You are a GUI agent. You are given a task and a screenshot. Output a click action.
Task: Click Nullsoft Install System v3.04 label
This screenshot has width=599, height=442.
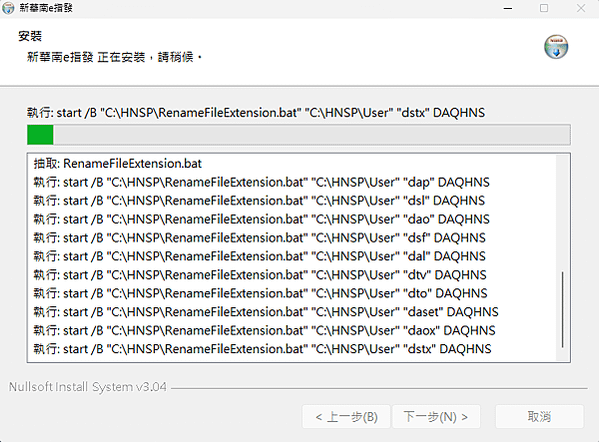tap(87, 387)
